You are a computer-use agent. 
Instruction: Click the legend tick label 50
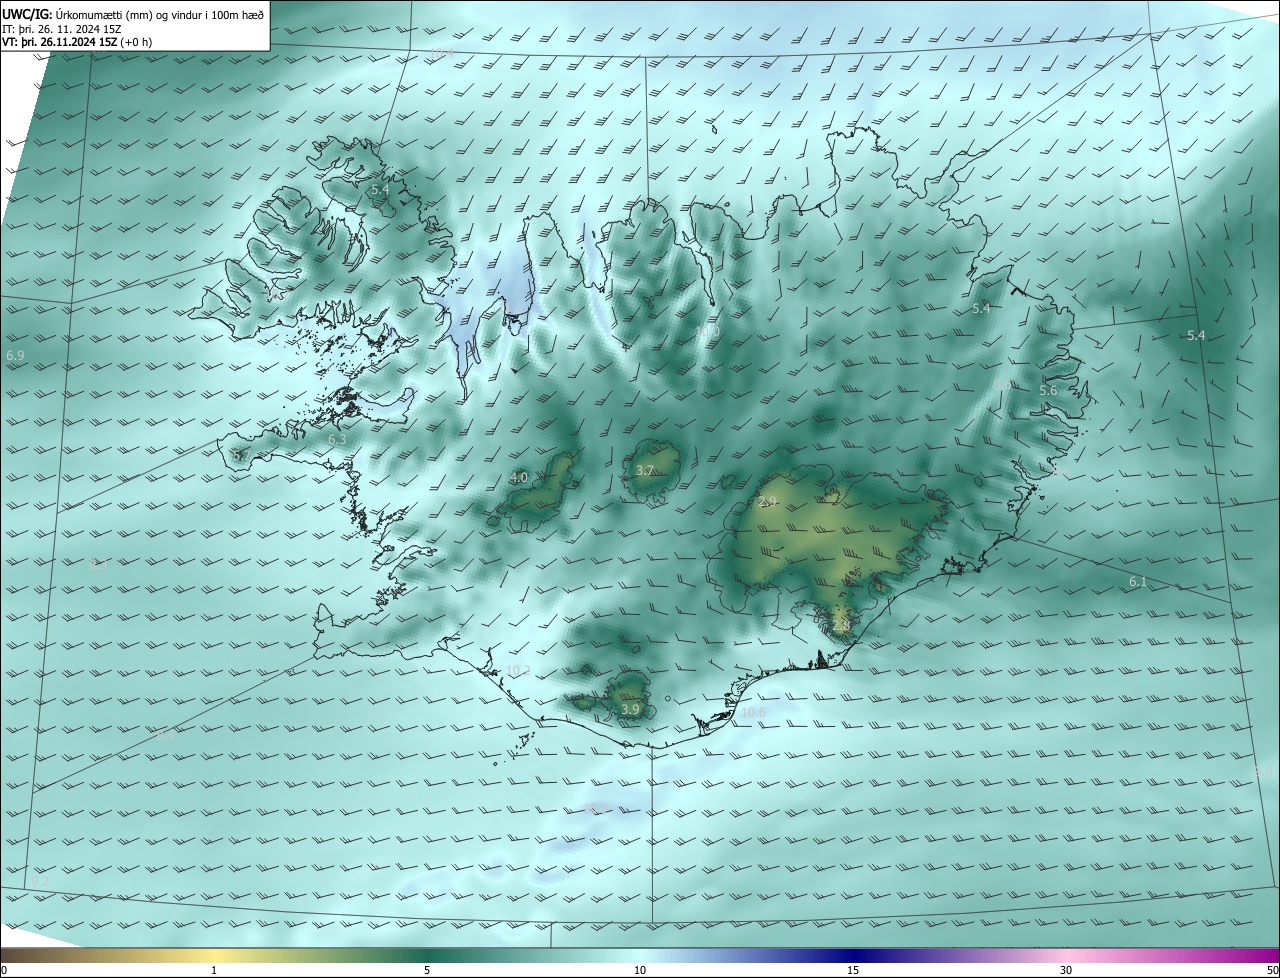(x=1272, y=971)
